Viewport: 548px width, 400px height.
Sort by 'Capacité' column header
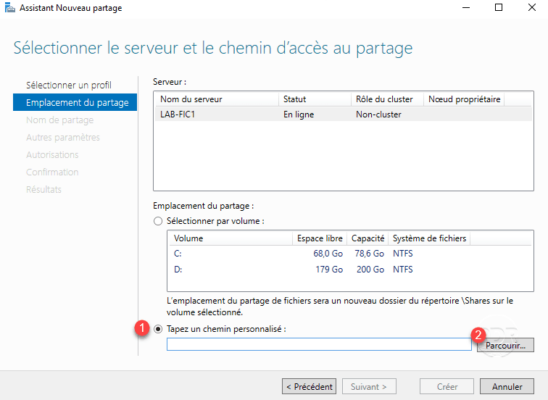click(x=367, y=239)
